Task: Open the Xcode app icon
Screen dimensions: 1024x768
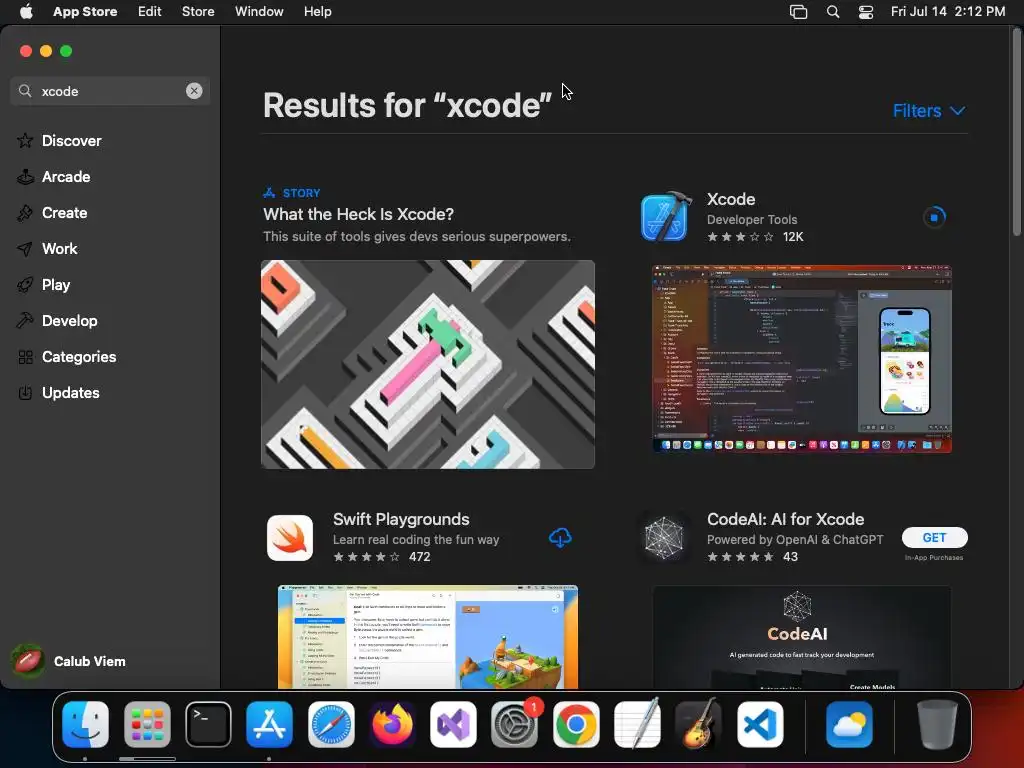Action: click(x=665, y=217)
